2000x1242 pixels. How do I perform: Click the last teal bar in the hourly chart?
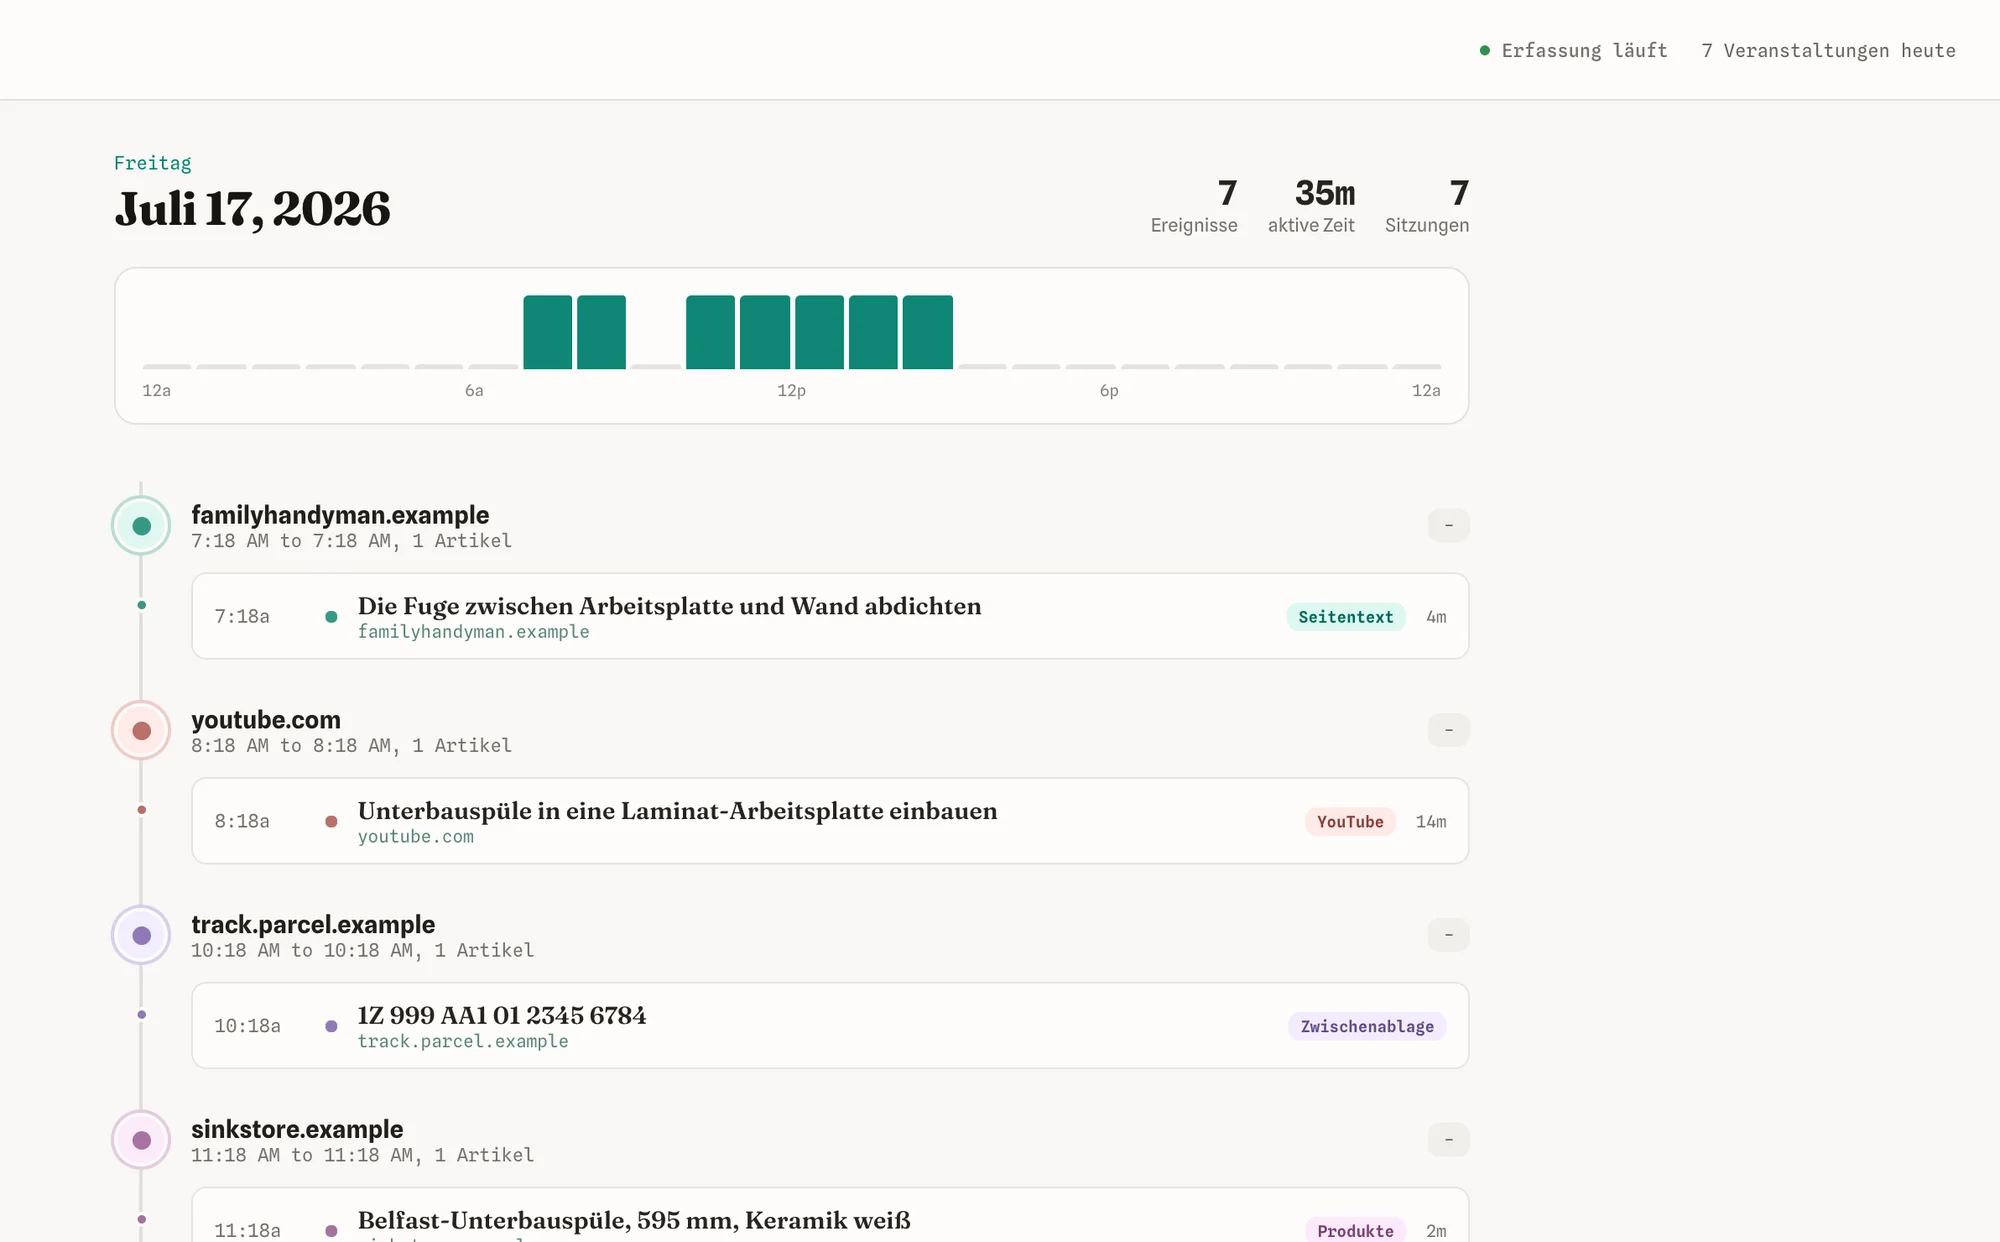pyautogui.click(x=927, y=332)
